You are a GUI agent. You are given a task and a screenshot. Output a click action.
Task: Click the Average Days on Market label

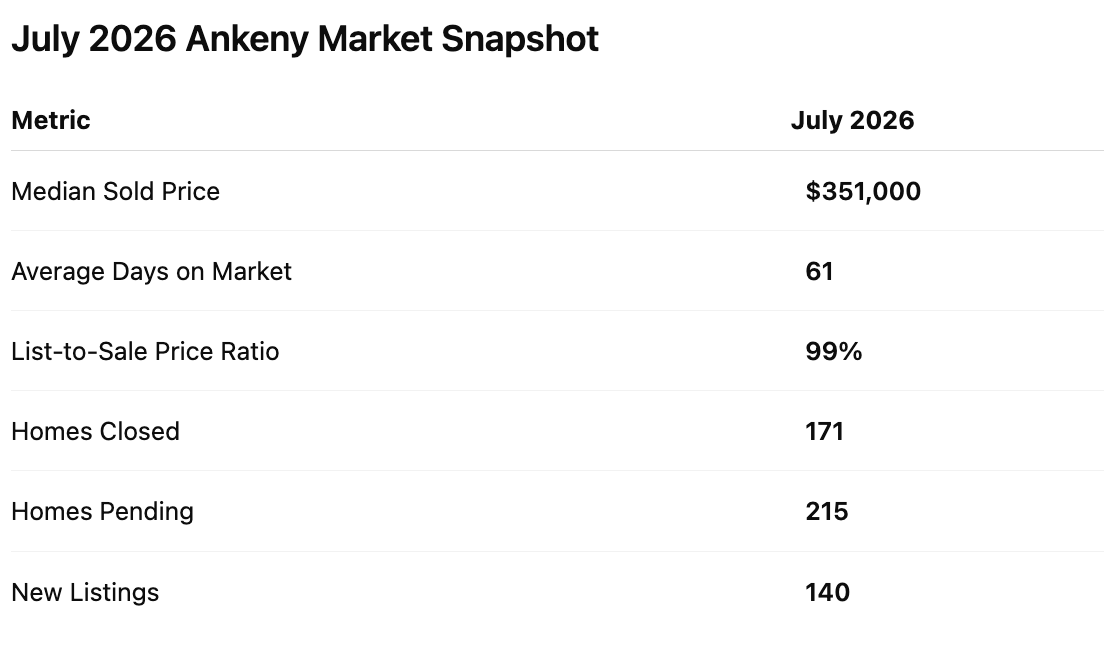click(151, 272)
